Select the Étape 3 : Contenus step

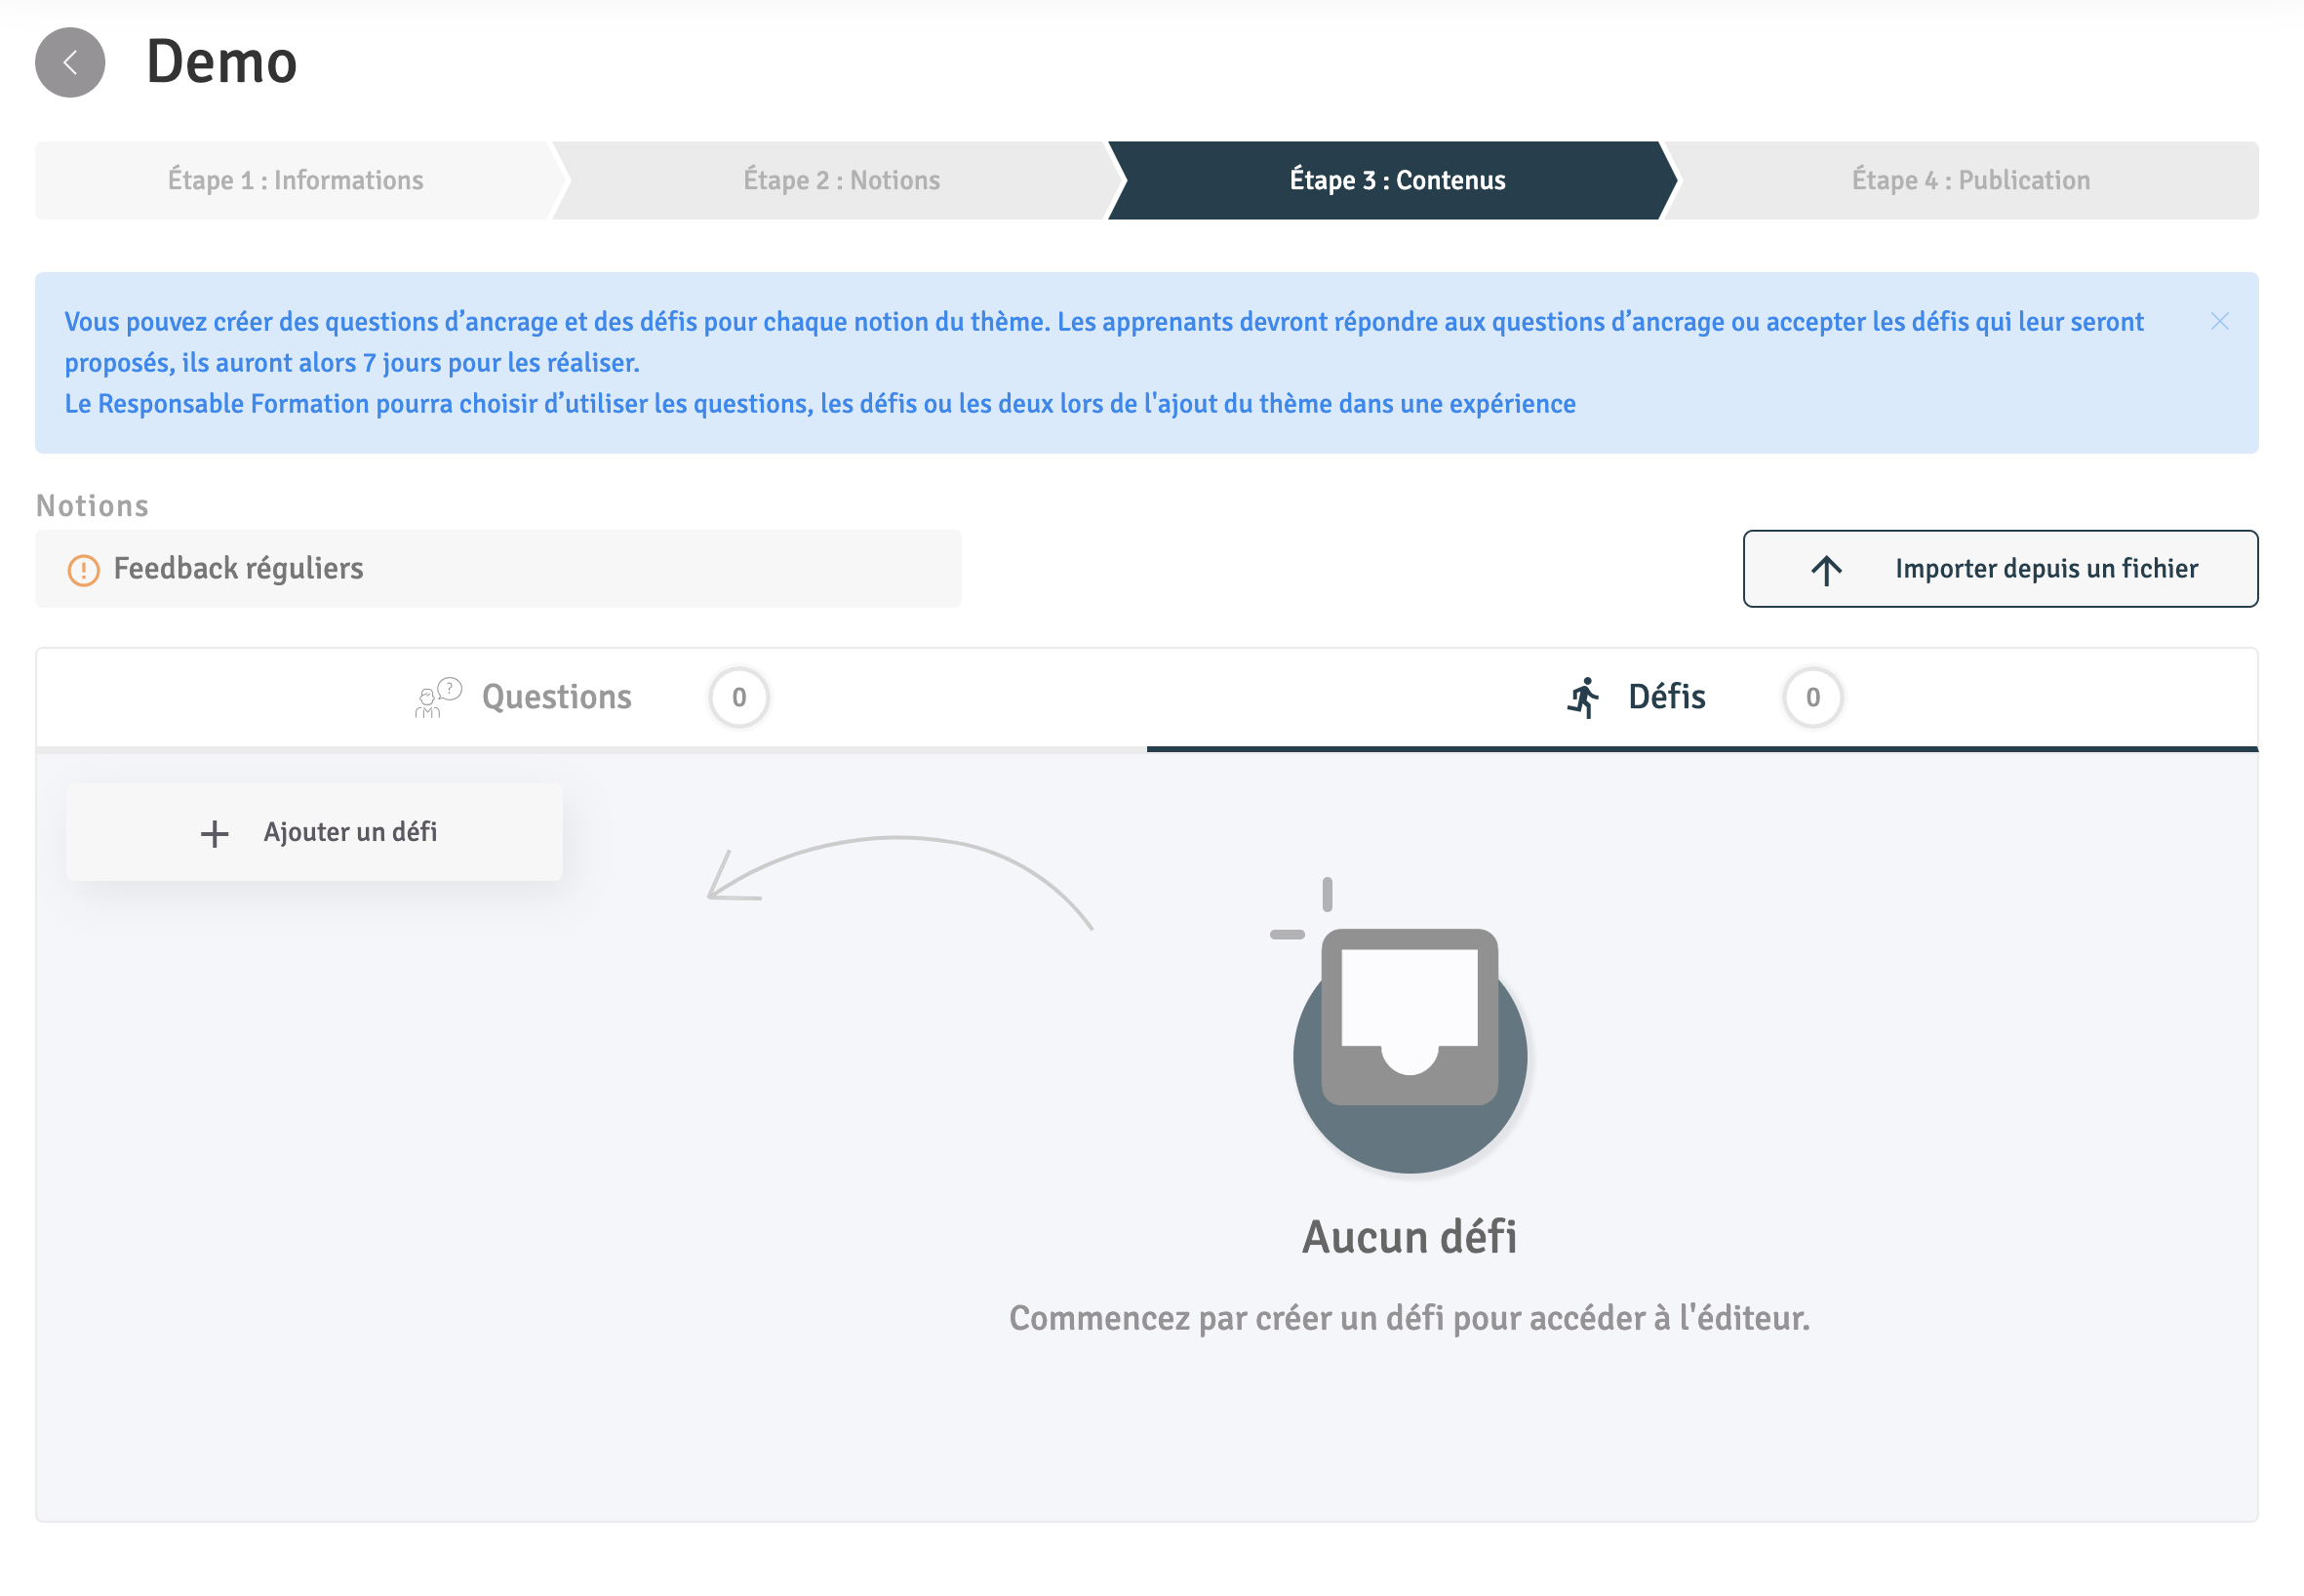[x=1396, y=180]
